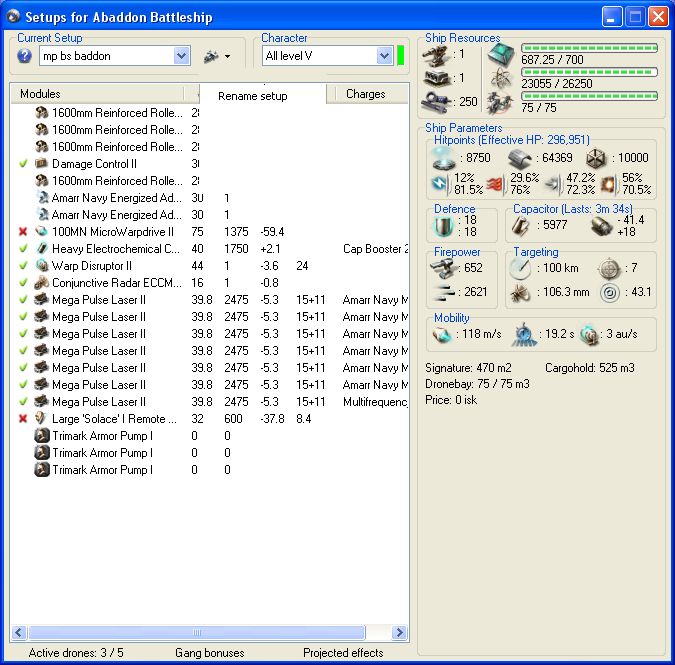This screenshot has width=675, height=665.
Task: Minimize the Setups for Abaddon window
Action: pyautogui.click(x=612, y=17)
